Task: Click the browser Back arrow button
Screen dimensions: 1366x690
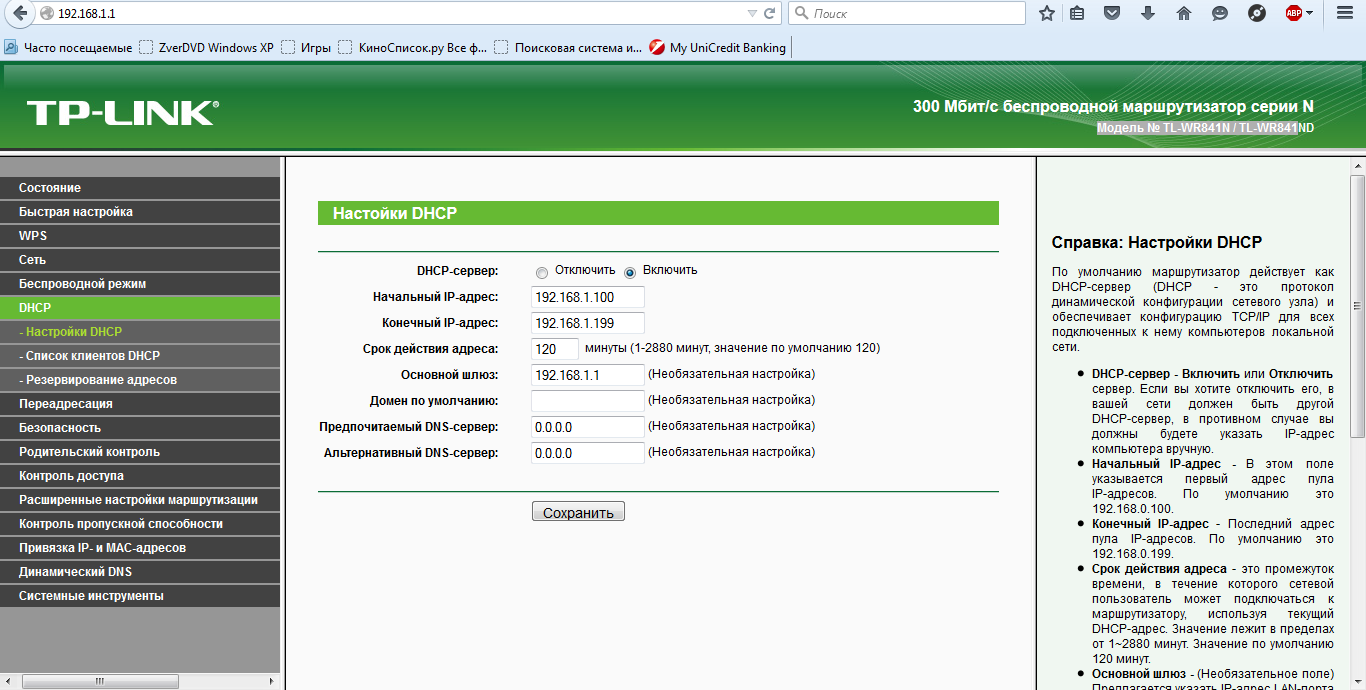Action: click(x=18, y=13)
